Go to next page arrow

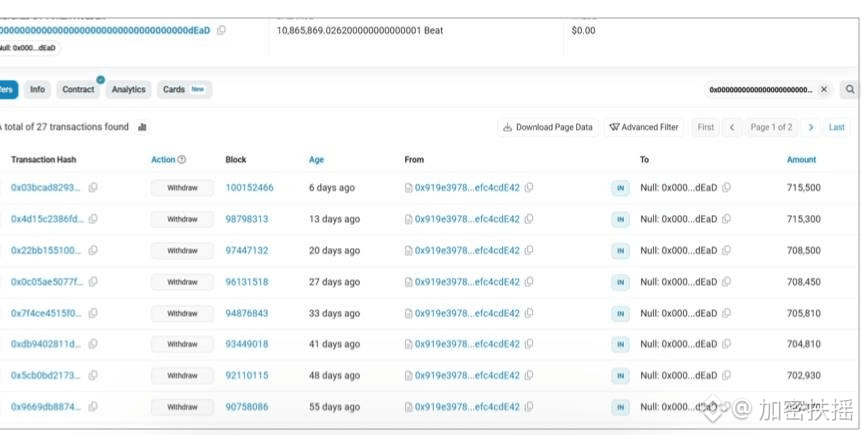810,127
